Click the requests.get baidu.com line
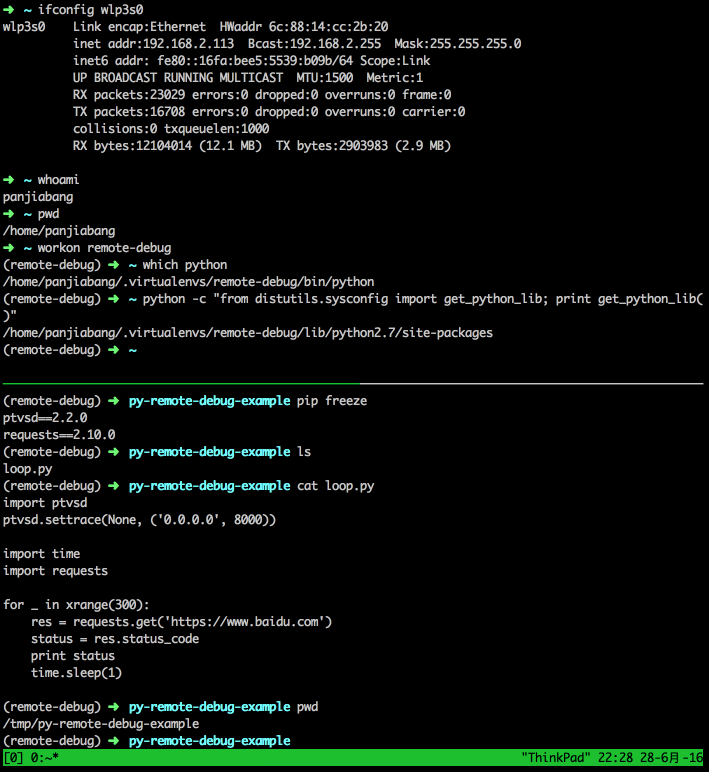Image resolution: width=709 pixels, height=772 pixels. point(181,622)
